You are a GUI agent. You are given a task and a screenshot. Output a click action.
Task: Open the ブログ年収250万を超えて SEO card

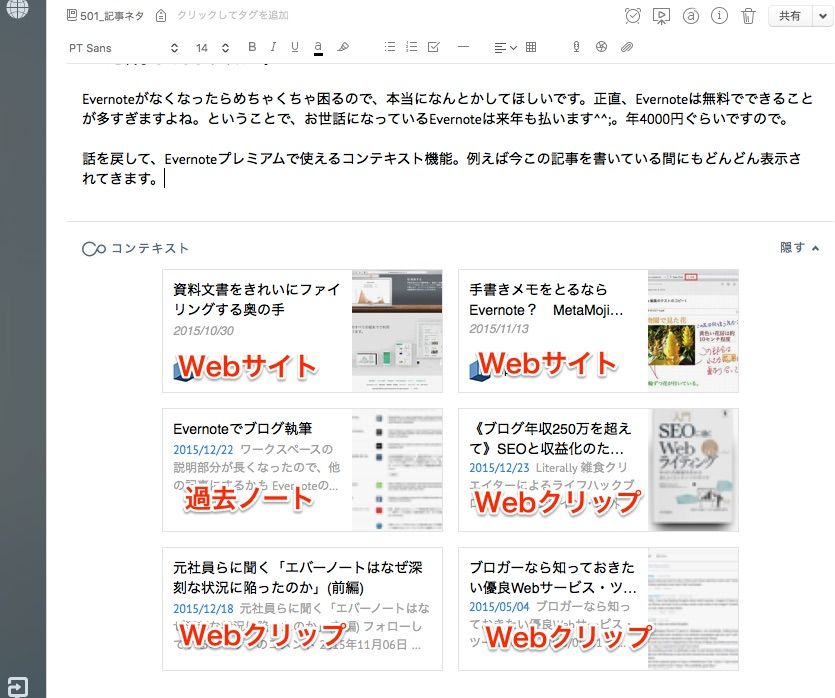coord(599,470)
